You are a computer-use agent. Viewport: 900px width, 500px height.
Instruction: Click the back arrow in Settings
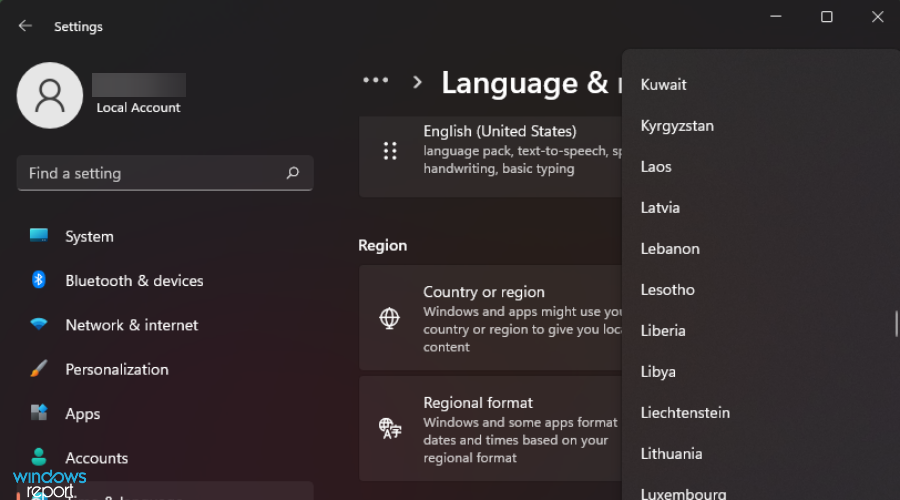tap(25, 26)
